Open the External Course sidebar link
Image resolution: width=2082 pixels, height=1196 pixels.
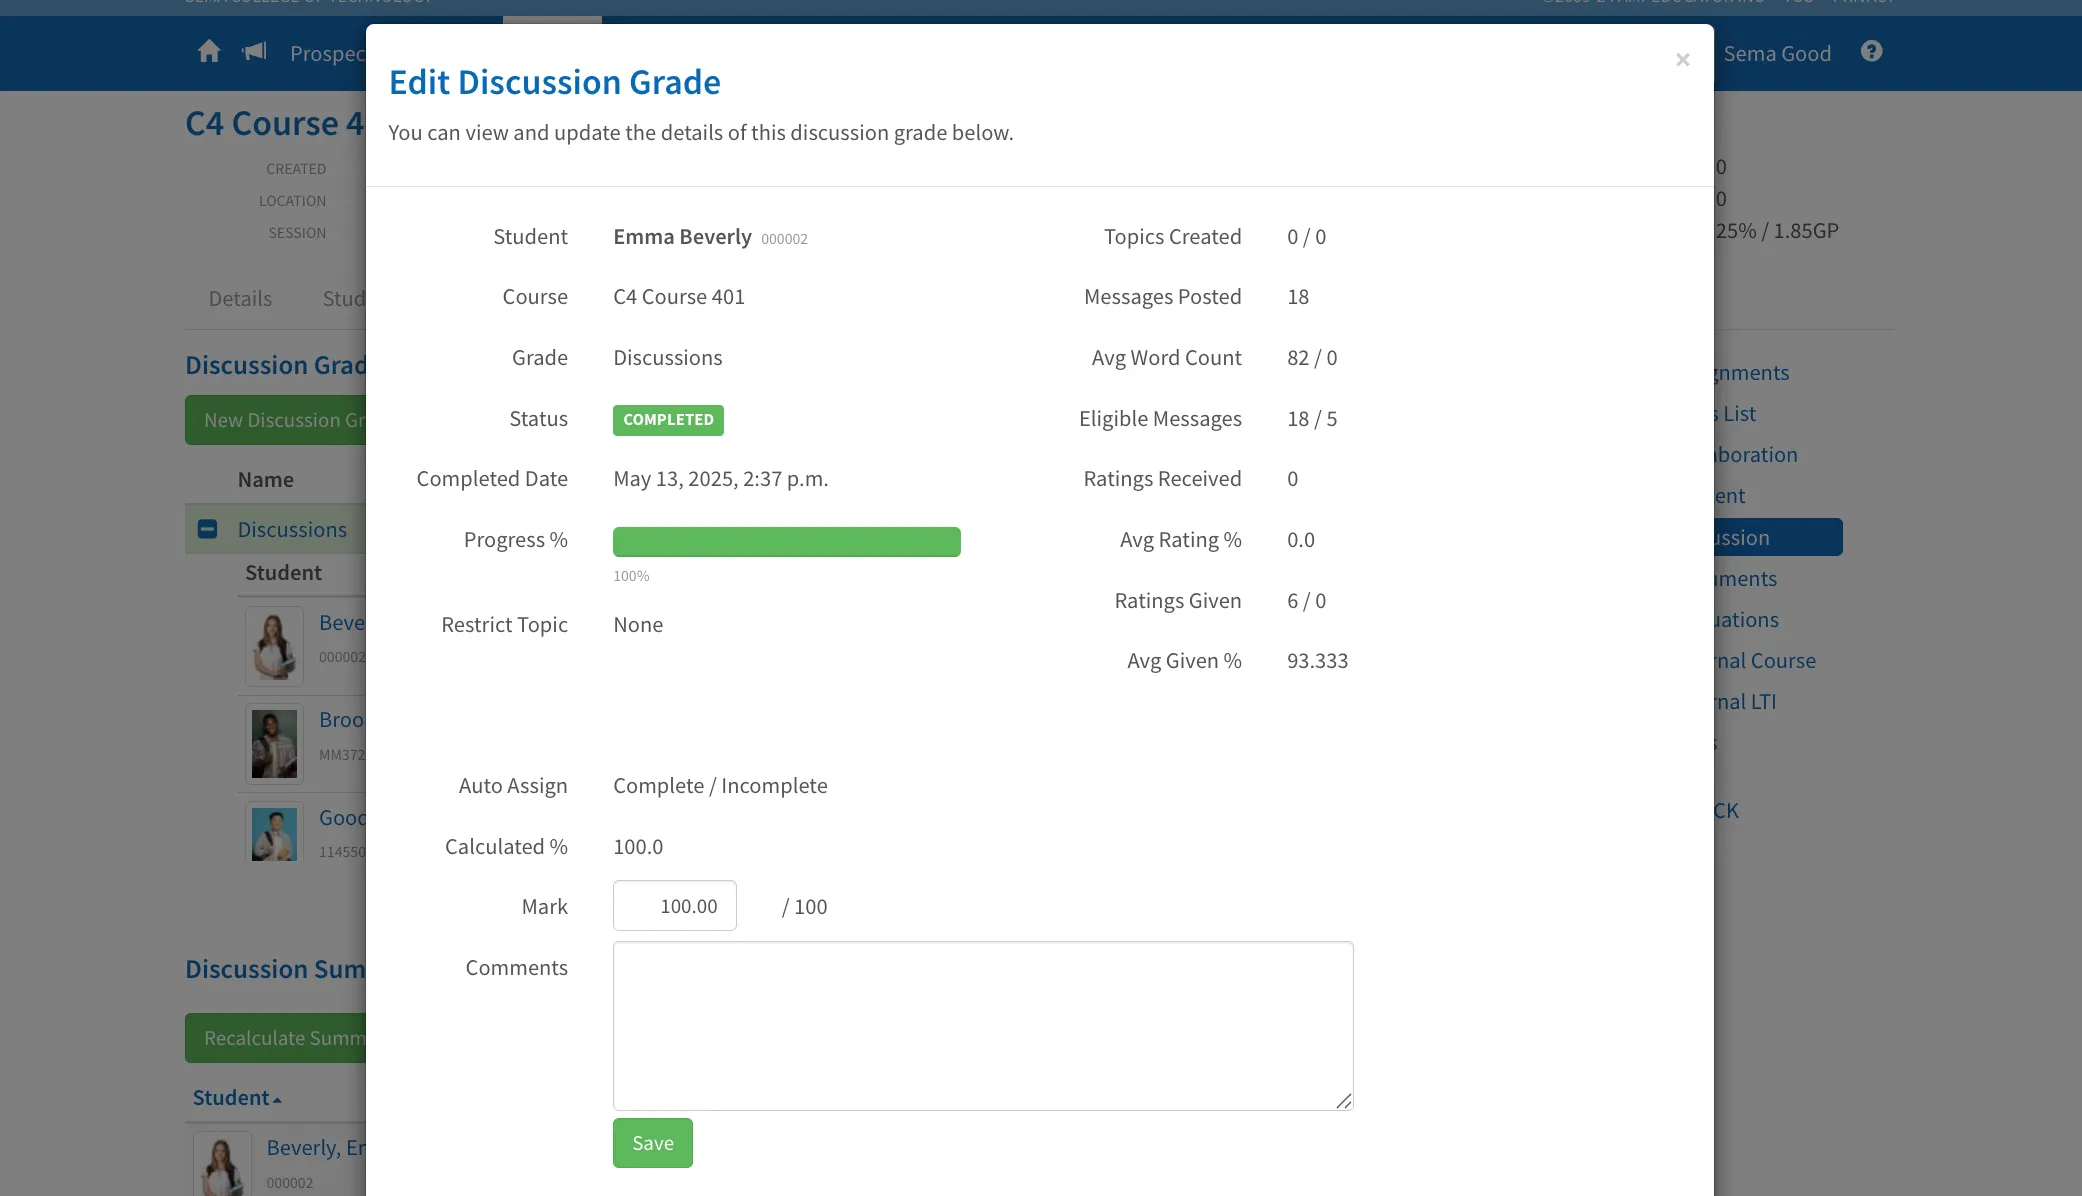[1765, 661]
